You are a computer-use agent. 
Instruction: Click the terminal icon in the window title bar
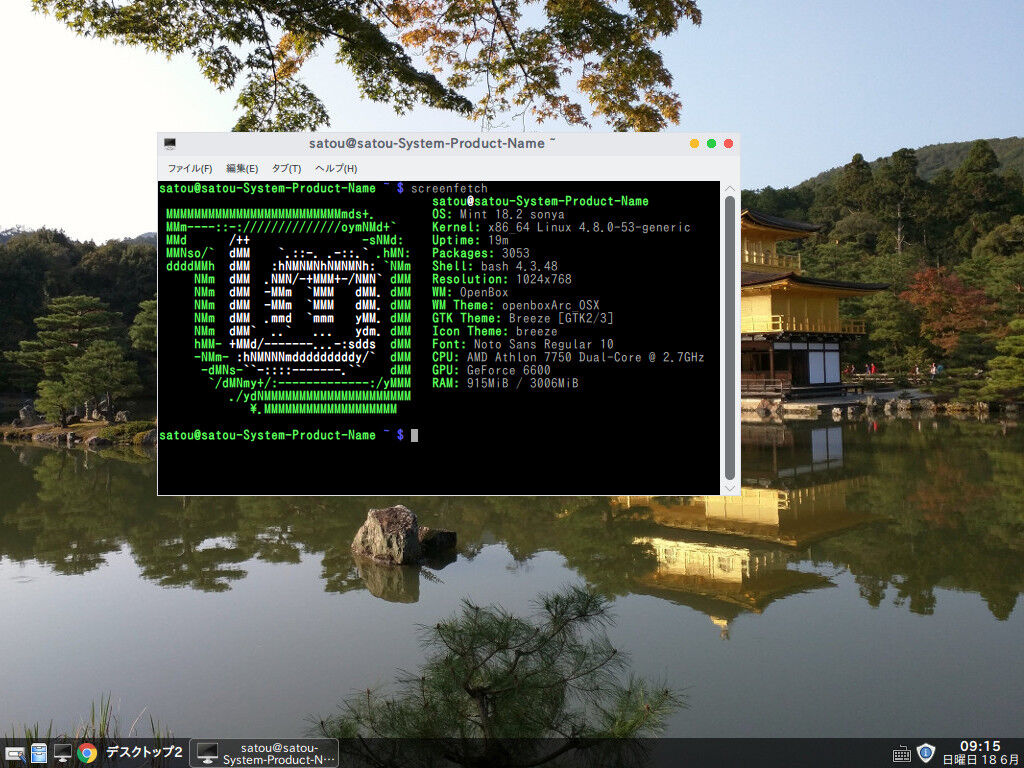pyautogui.click(x=172, y=143)
